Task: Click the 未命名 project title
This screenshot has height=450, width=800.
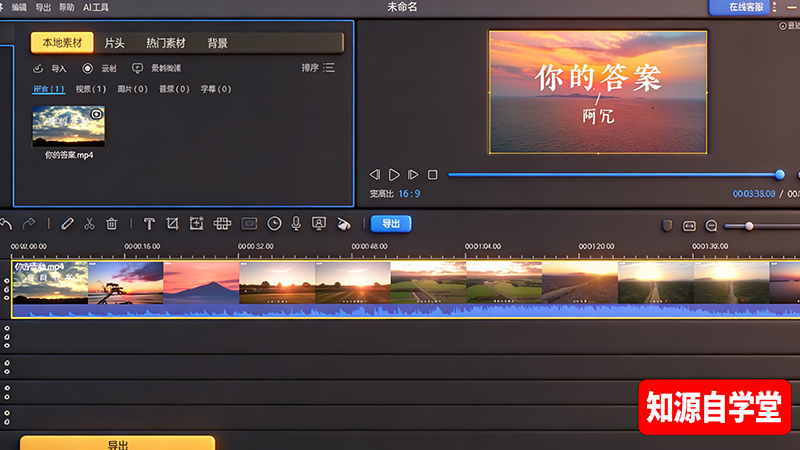Action: click(402, 7)
